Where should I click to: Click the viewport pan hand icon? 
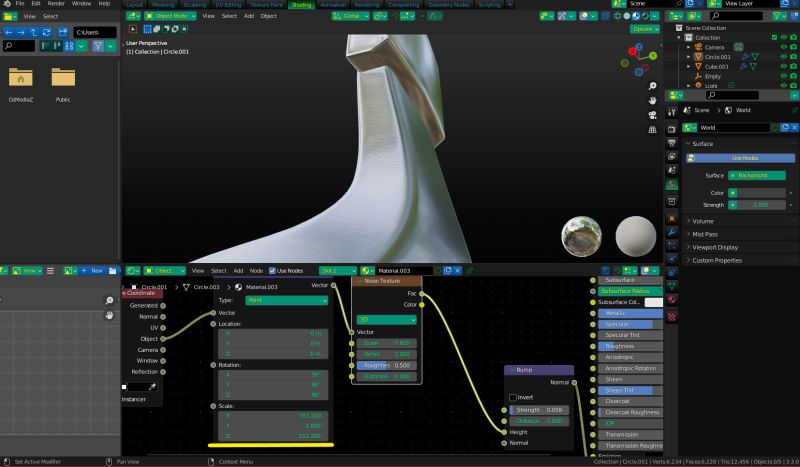pos(652,101)
